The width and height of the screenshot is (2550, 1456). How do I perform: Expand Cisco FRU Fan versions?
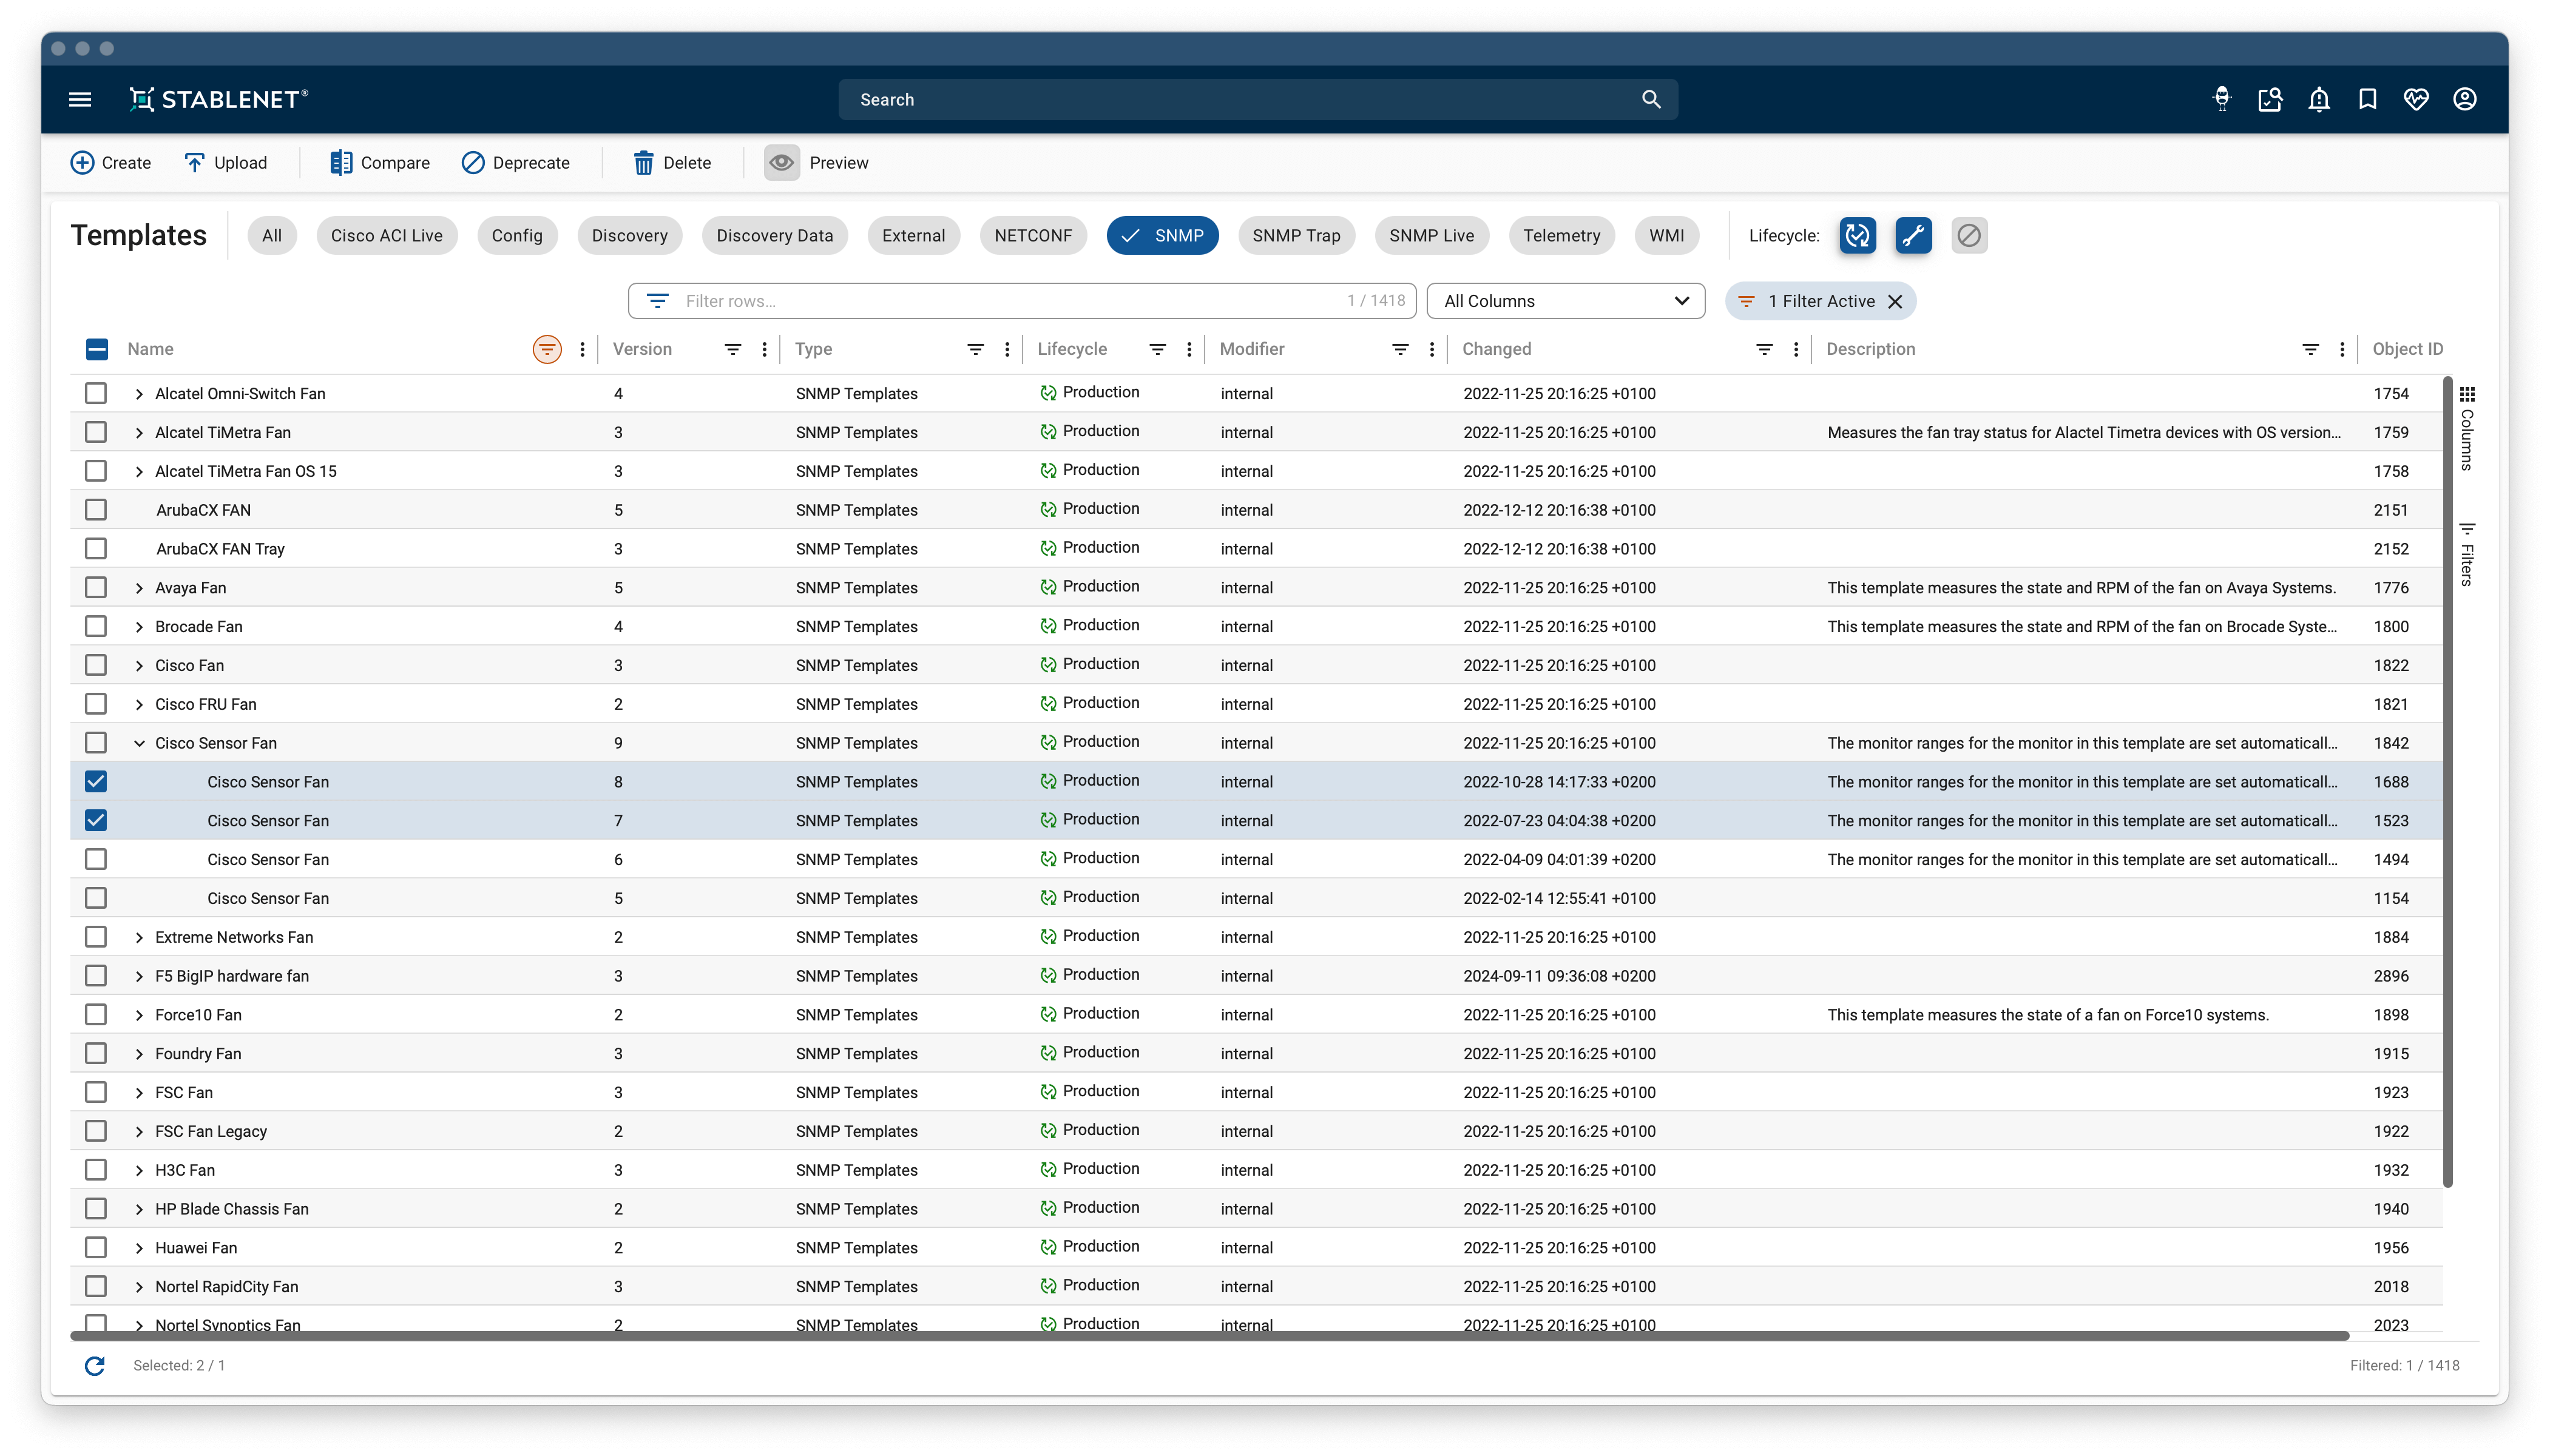(x=139, y=704)
